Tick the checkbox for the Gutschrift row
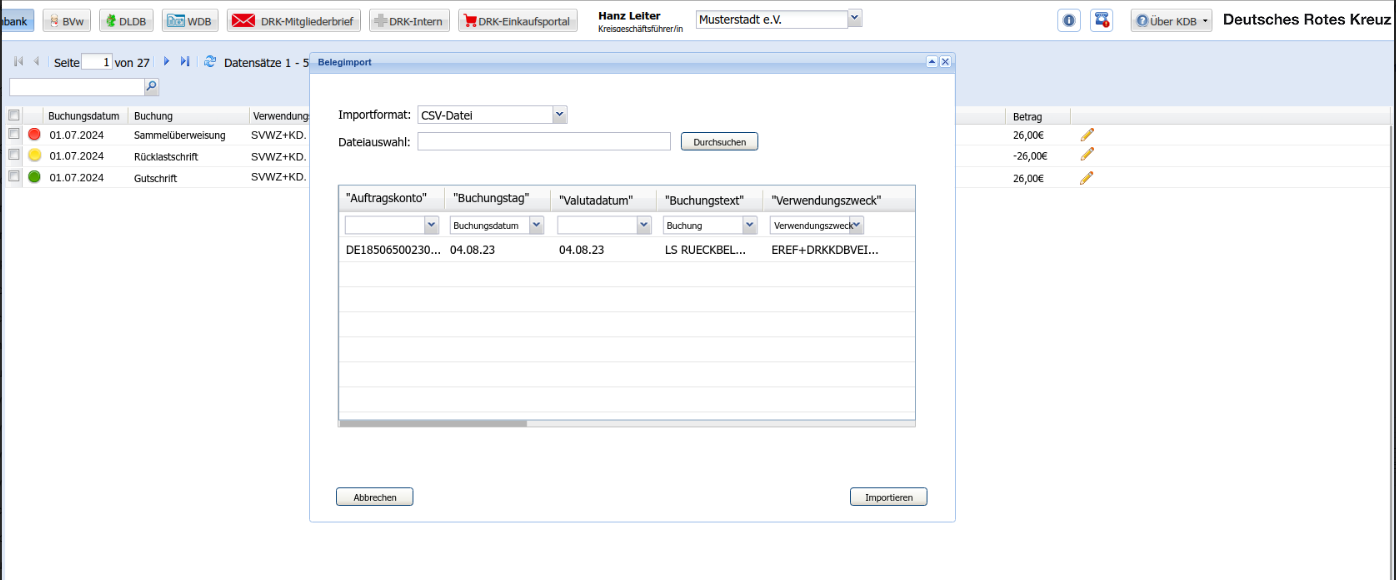The image size is (1396, 580). [14, 177]
